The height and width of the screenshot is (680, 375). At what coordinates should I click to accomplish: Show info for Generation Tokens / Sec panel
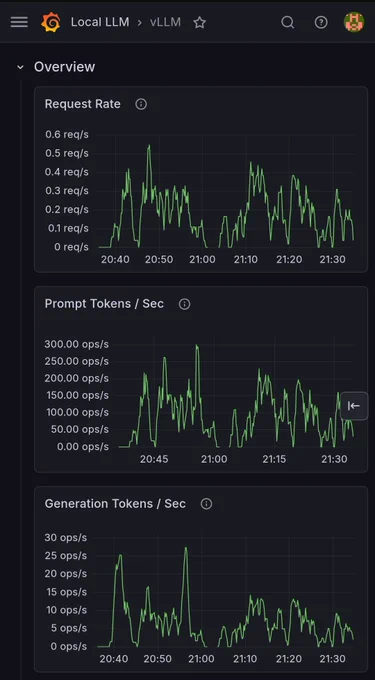[x=206, y=504]
